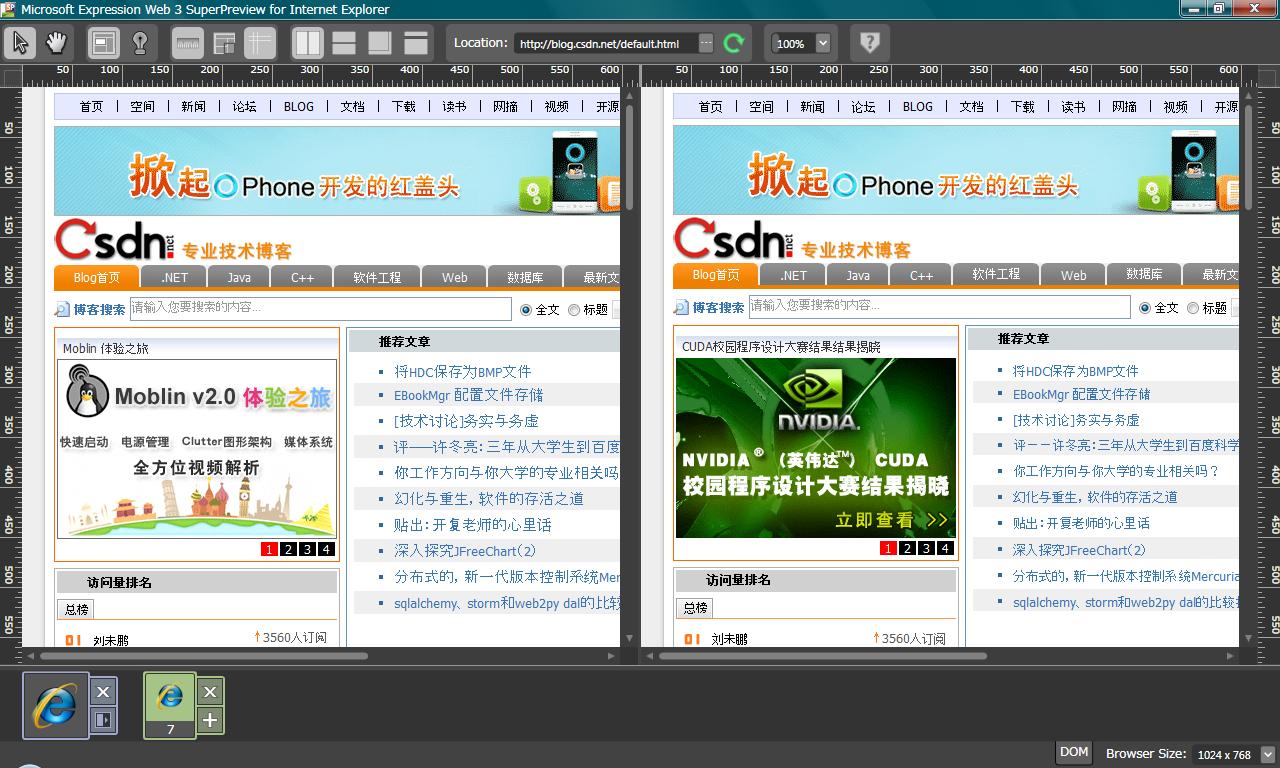Open the help shield icon
This screenshot has width=1280, height=768.
tap(870, 43)
